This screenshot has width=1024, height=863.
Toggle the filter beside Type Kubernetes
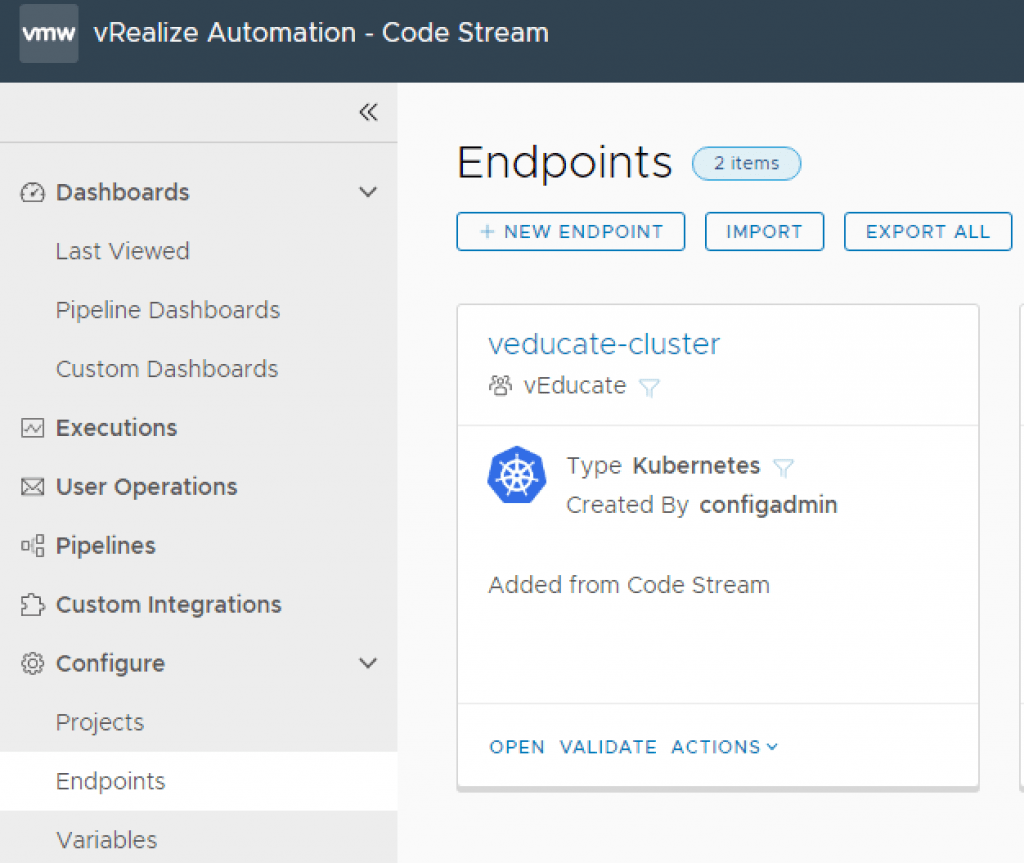tap(784, 466)
